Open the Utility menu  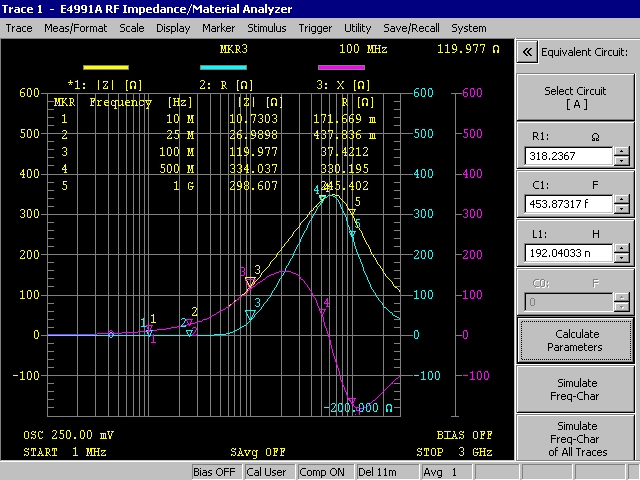358,28
